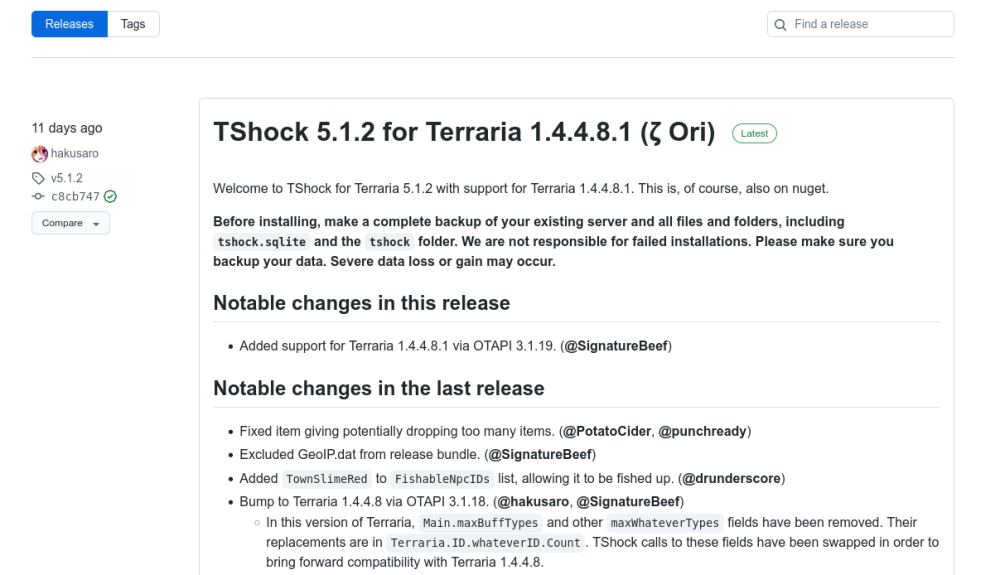Image resolution: width=1000 pixels, height=575 pixels.
Task: Open the v5.1.2 tag link
Action: click(66, 178)
